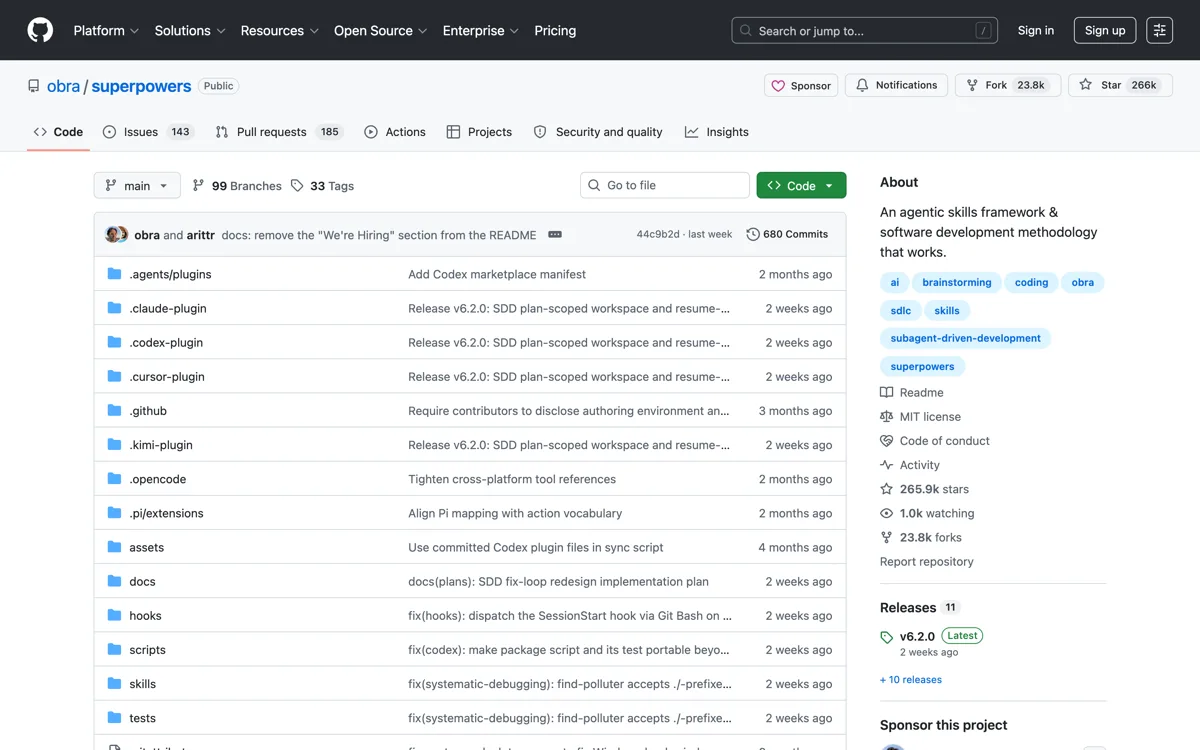Click the folder icon for .github
This screenshot has width=1200, height=750.
[x=114, y=411]
